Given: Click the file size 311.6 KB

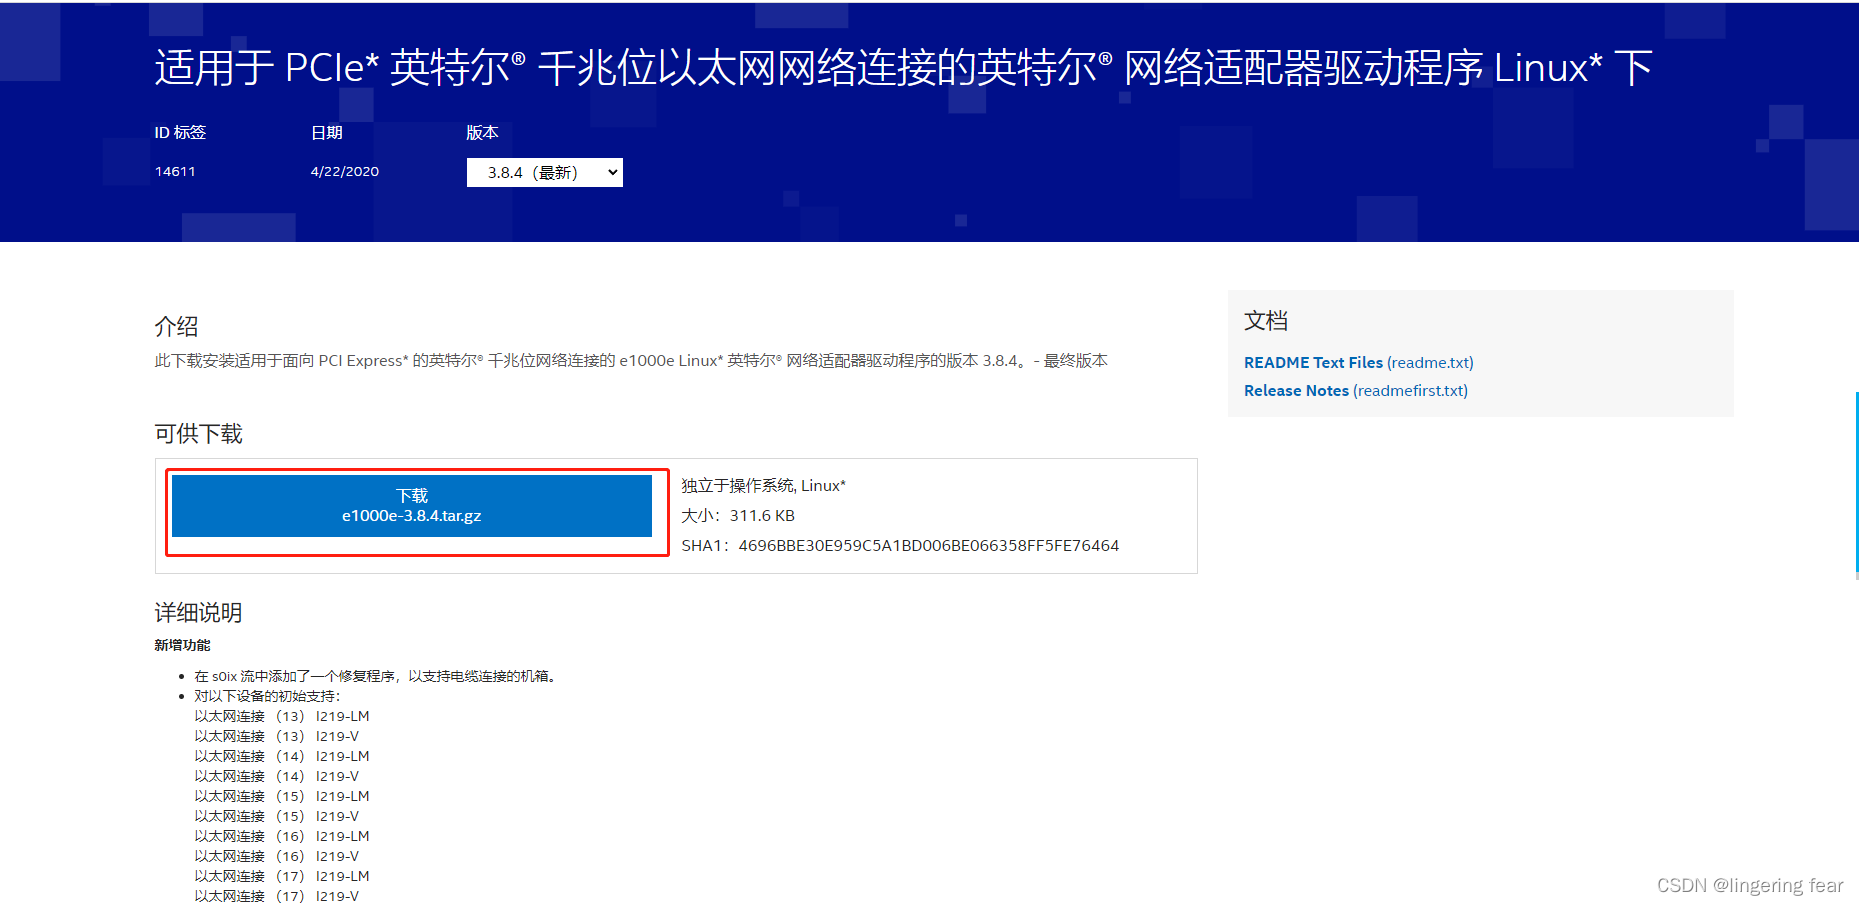Looking at the screenshot, I should pos(762,515).
